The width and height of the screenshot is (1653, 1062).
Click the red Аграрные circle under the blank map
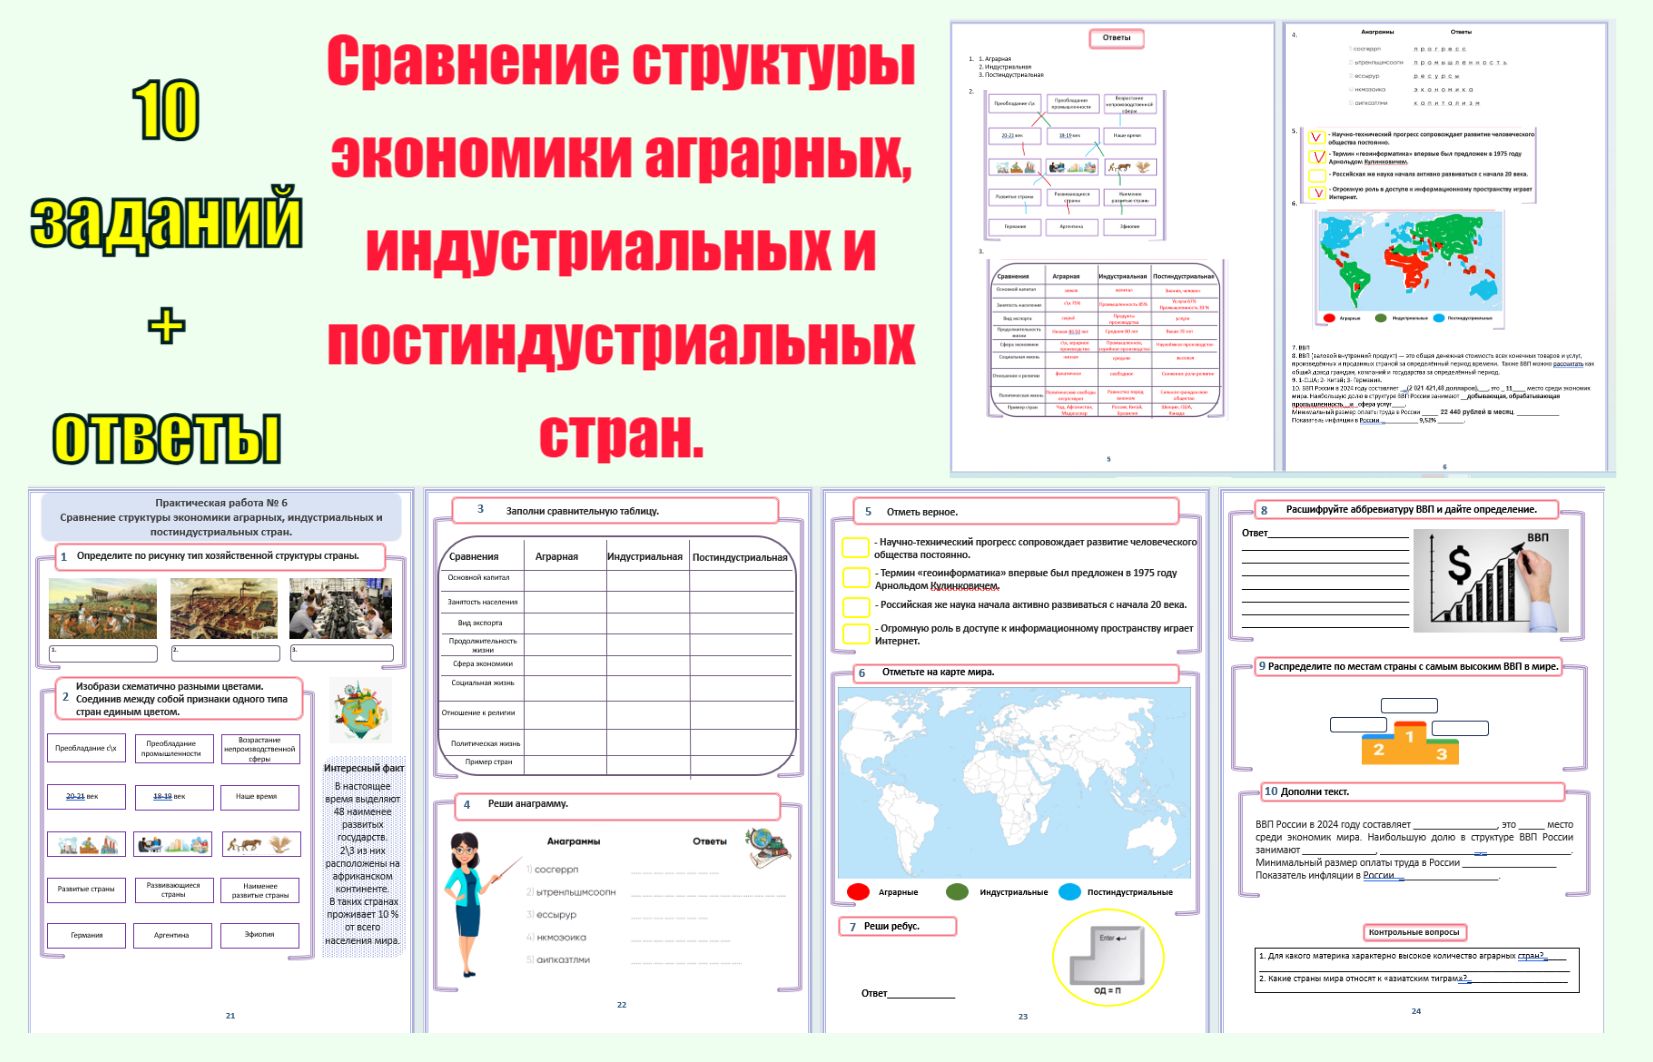point(858,892)
